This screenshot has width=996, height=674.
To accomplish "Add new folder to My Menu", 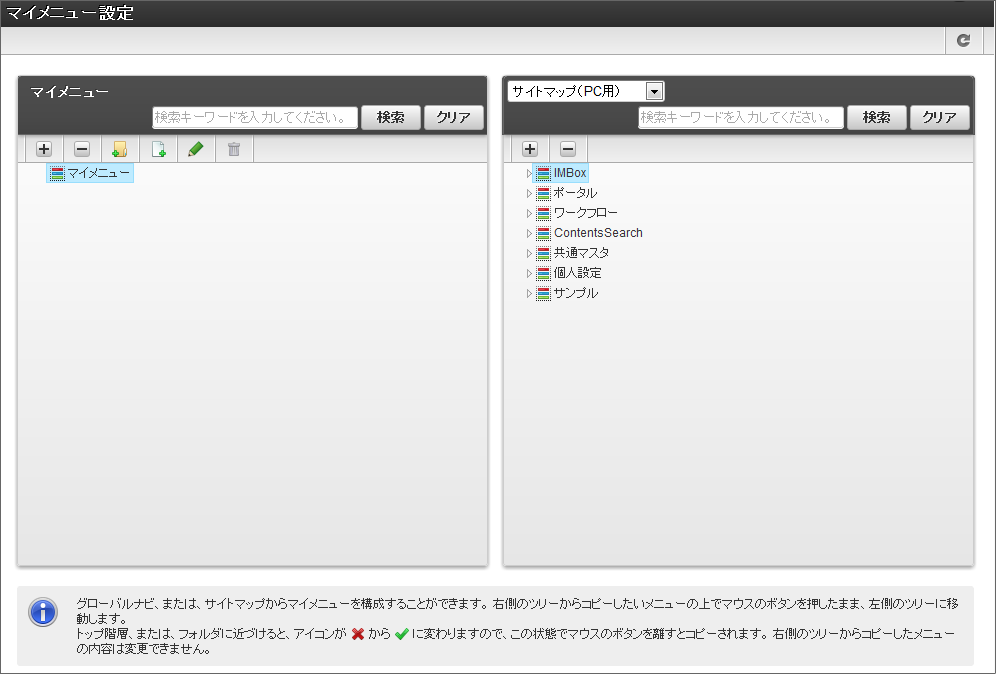I will (119, 149).
